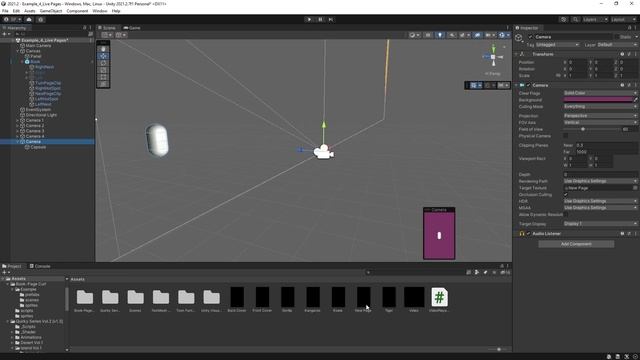
Task: Toggle scene audio icon
Action: 452,35
